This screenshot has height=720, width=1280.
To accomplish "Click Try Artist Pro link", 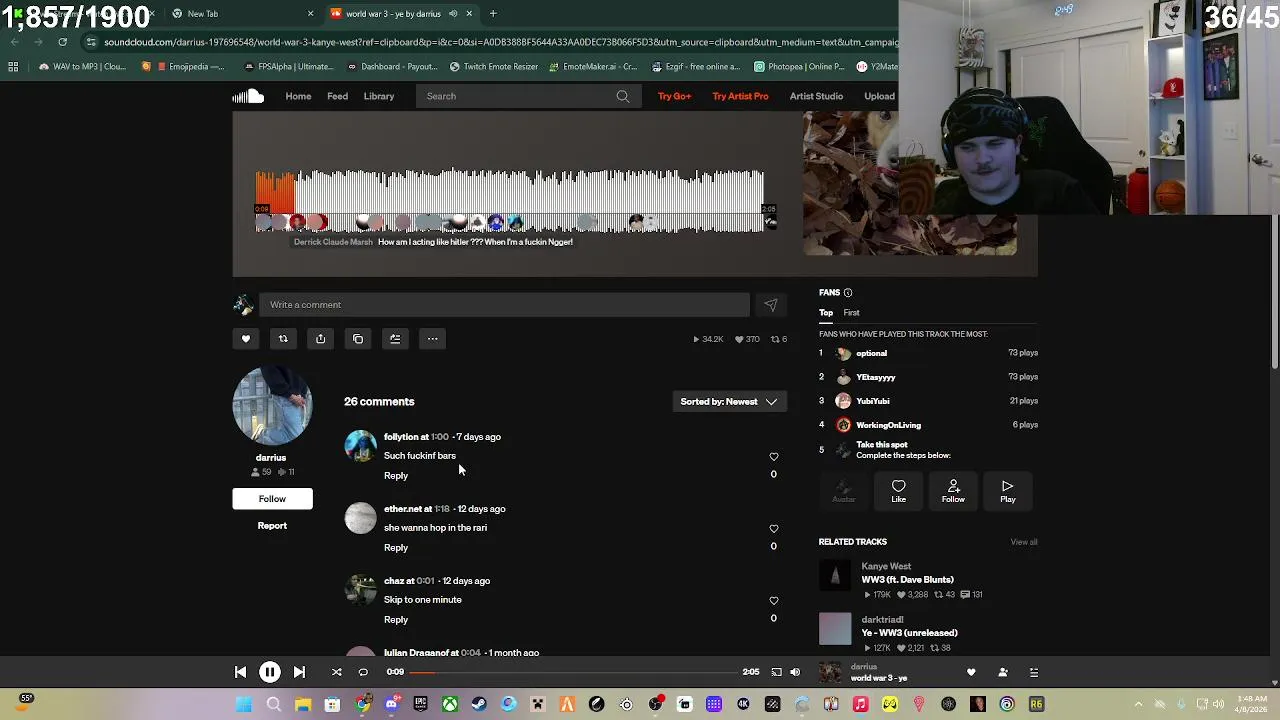I will [x=740, y=96].
